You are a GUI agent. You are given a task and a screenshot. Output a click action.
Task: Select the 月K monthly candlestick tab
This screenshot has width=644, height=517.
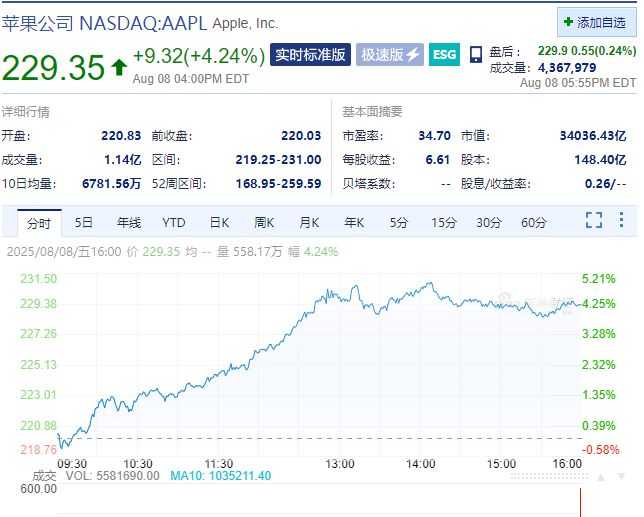point(309,222)
